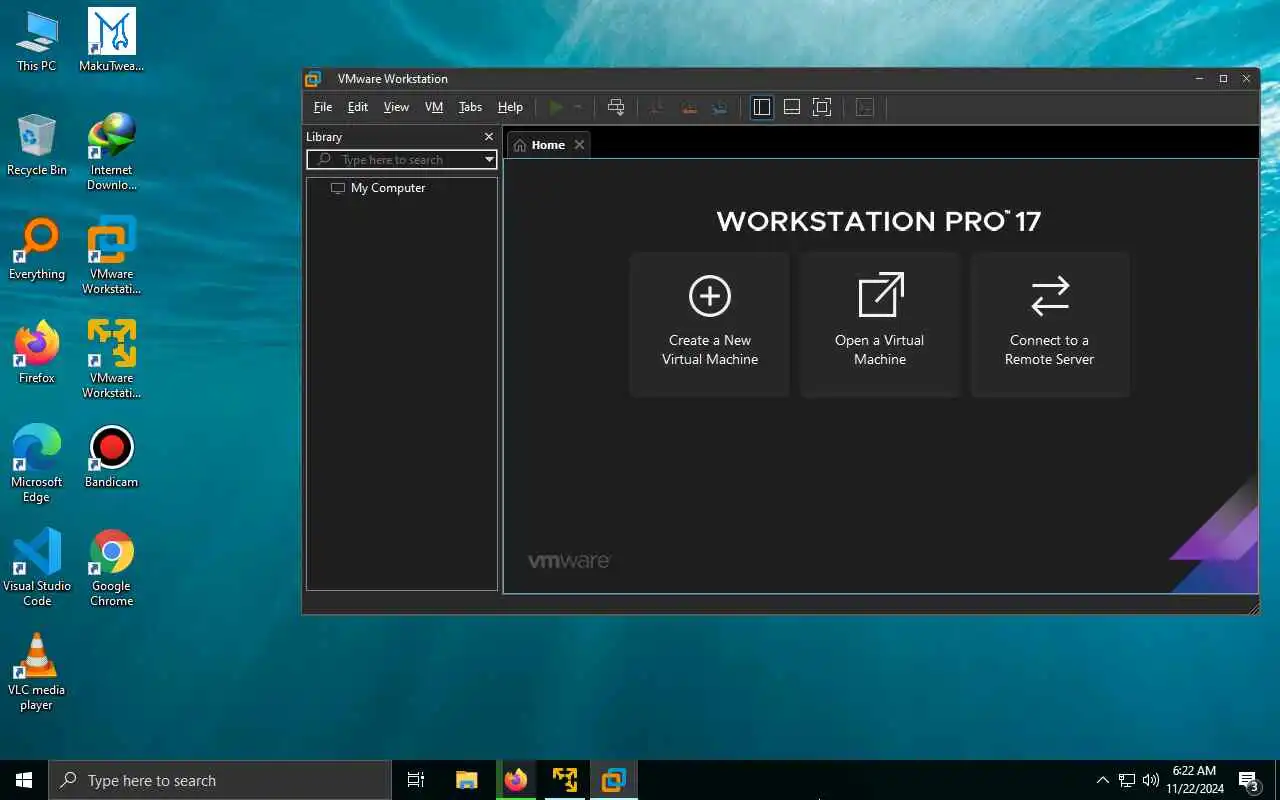This screenshot has height=800, width=1280.
Task: Open Task View on the taskbar
Action: (x=416, y=780)
